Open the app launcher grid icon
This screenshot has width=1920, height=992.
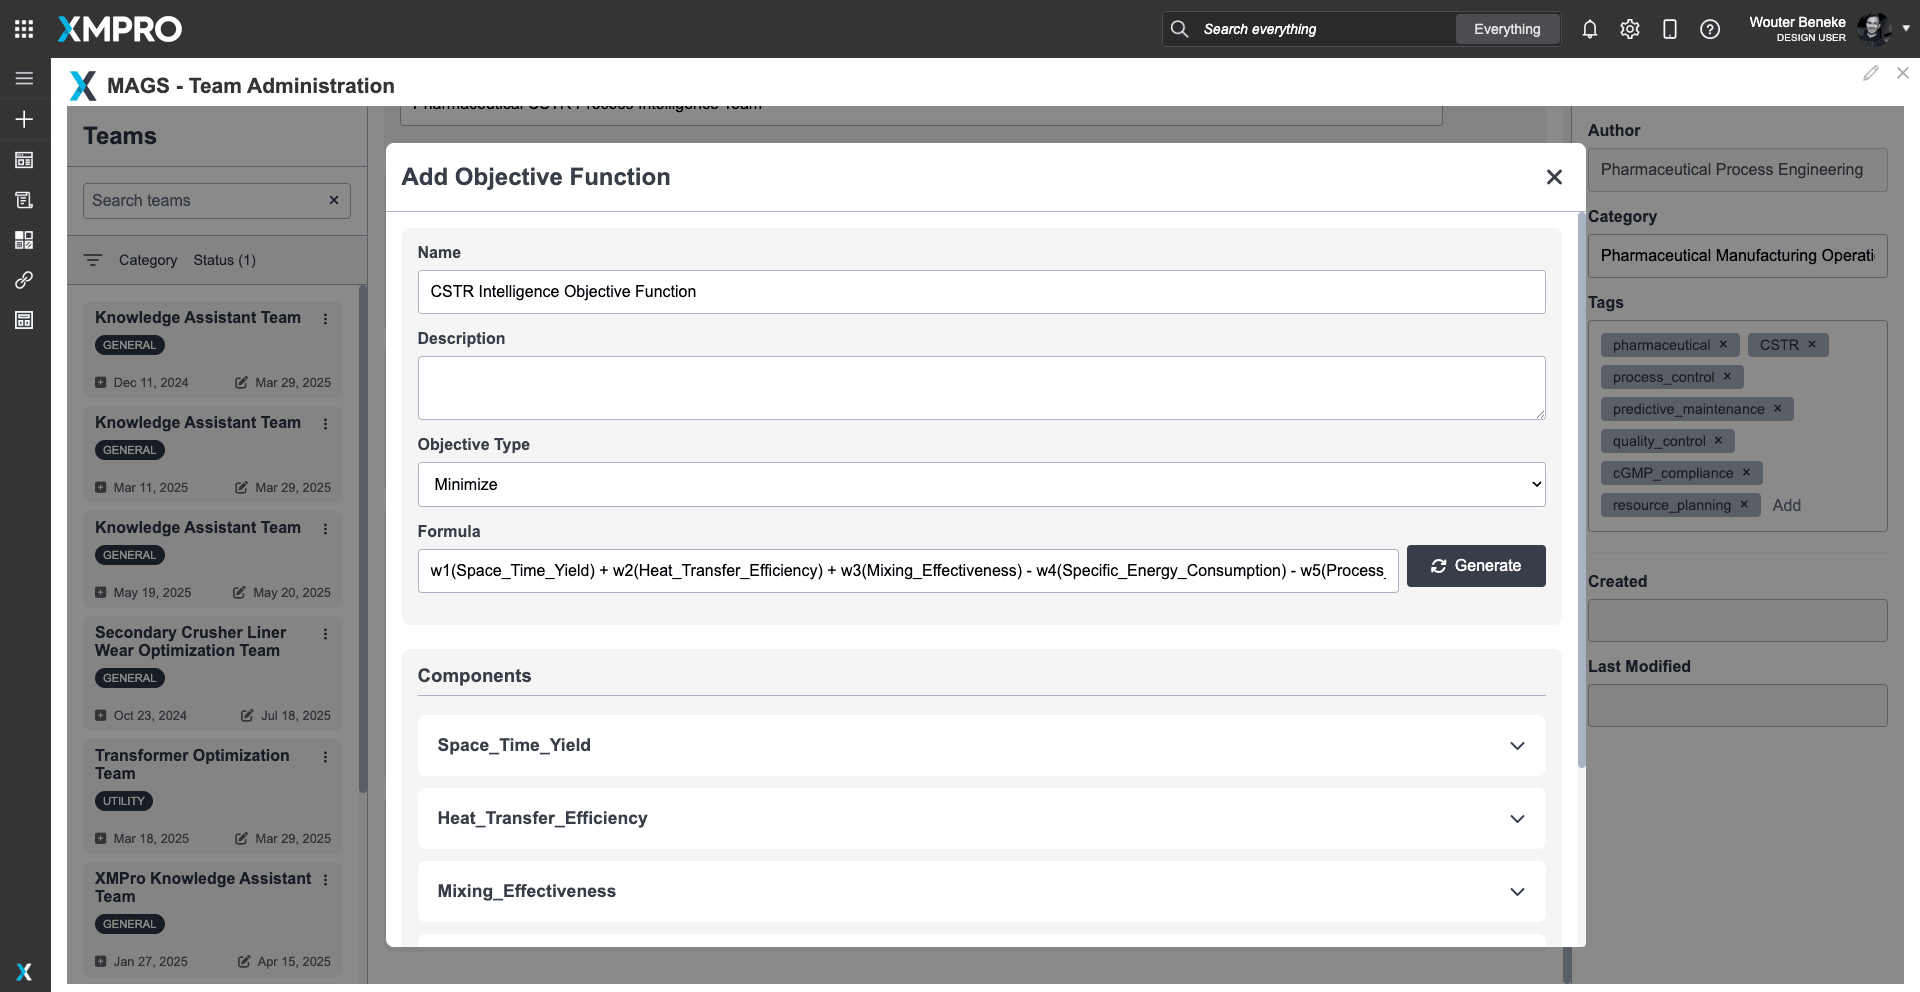coord(24,29)
